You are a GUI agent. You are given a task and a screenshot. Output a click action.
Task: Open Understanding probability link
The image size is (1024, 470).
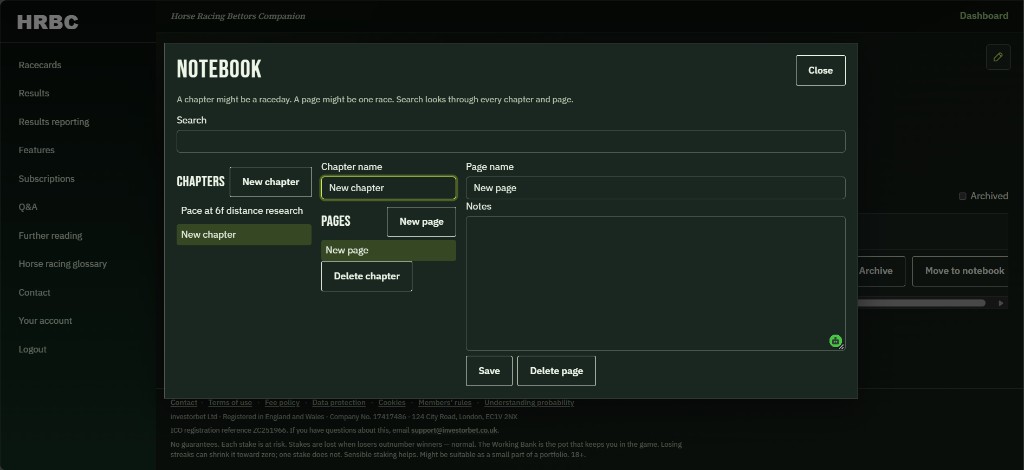tap(529, 403)
